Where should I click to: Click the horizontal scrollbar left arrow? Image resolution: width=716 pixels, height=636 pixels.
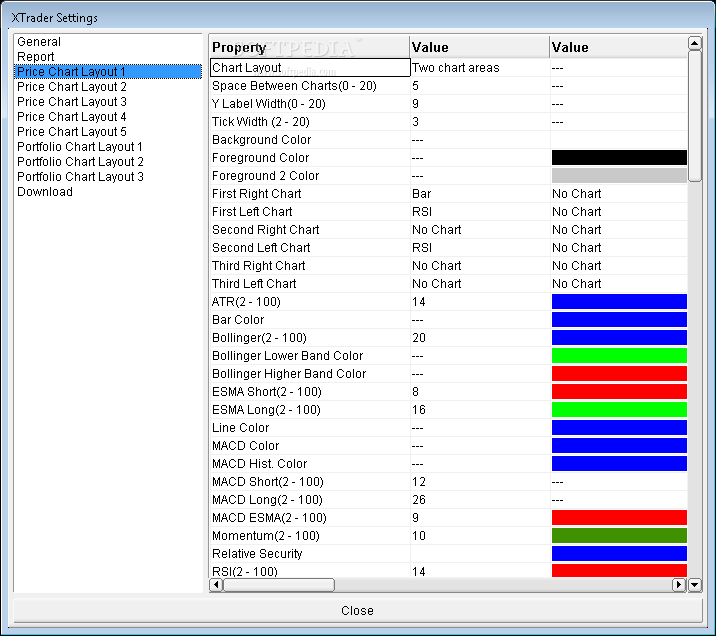216,584
